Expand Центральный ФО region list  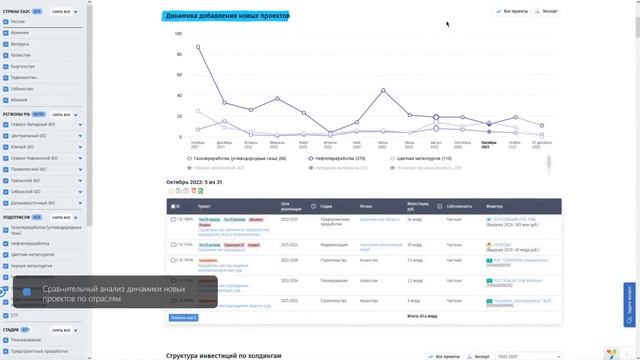[80, 136]
